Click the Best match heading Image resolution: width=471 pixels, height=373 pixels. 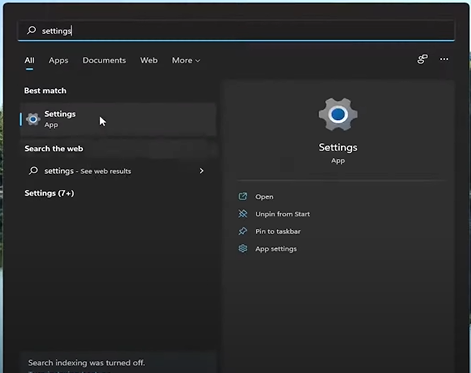tap(45, 91)
